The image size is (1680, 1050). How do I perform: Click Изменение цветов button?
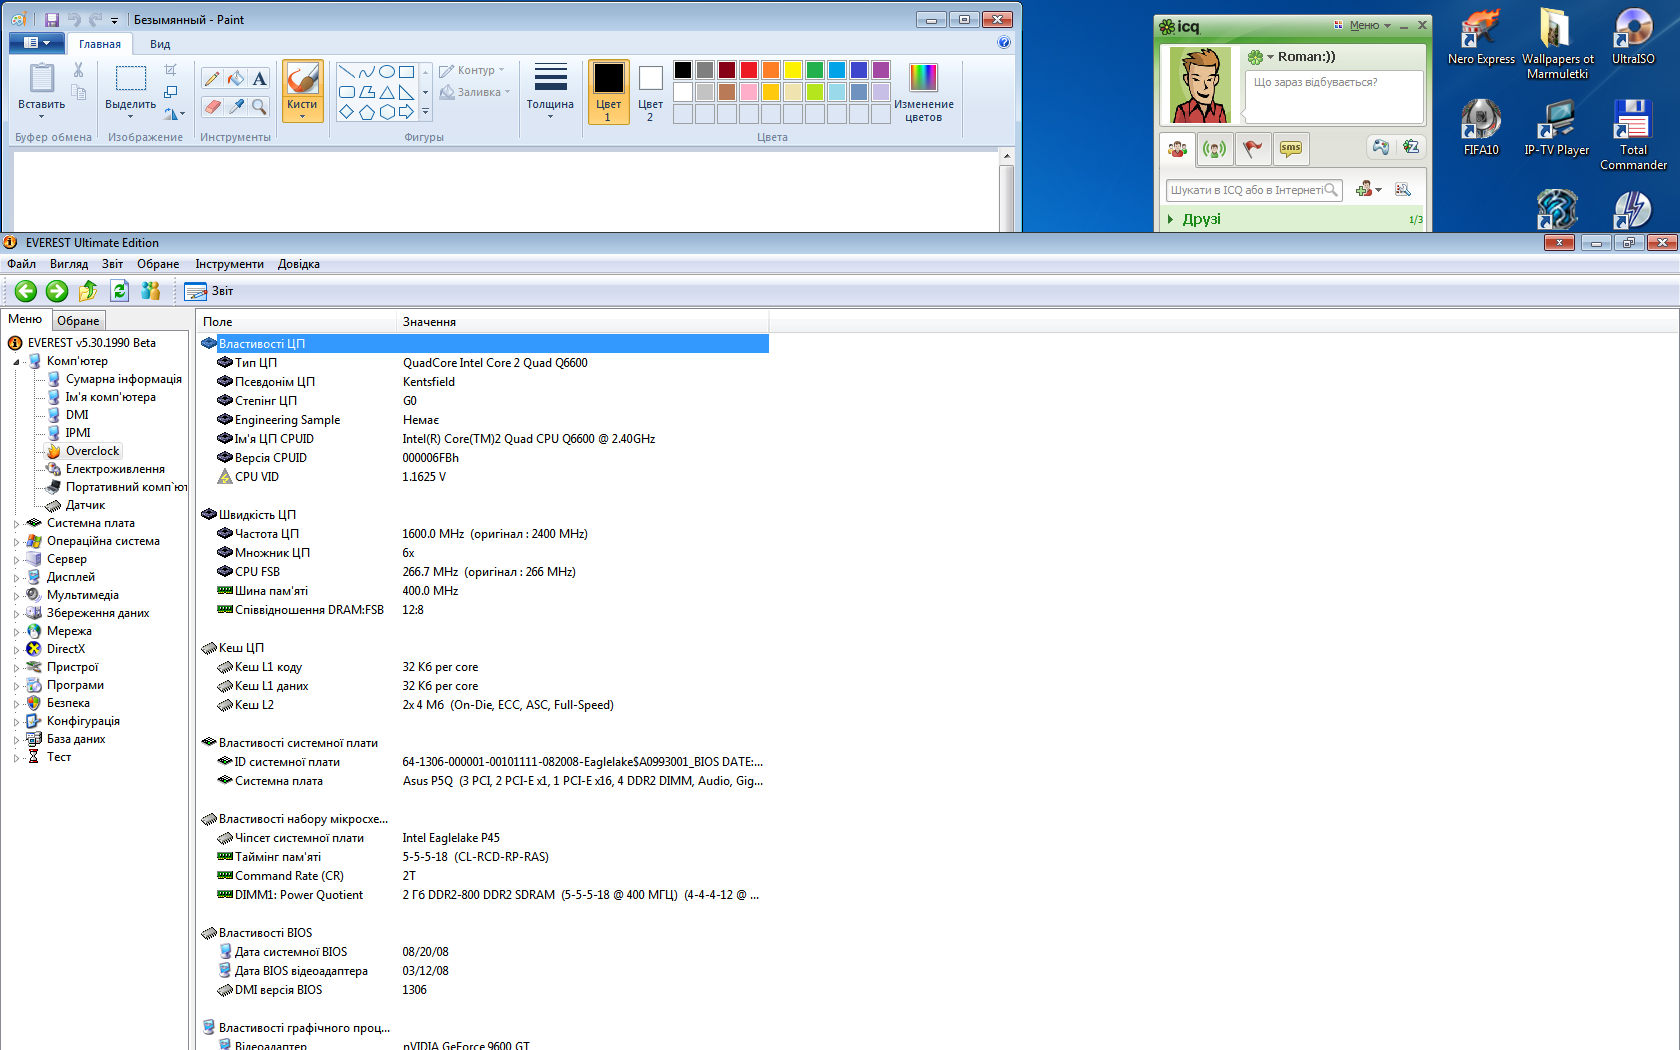tap(923, 92)
